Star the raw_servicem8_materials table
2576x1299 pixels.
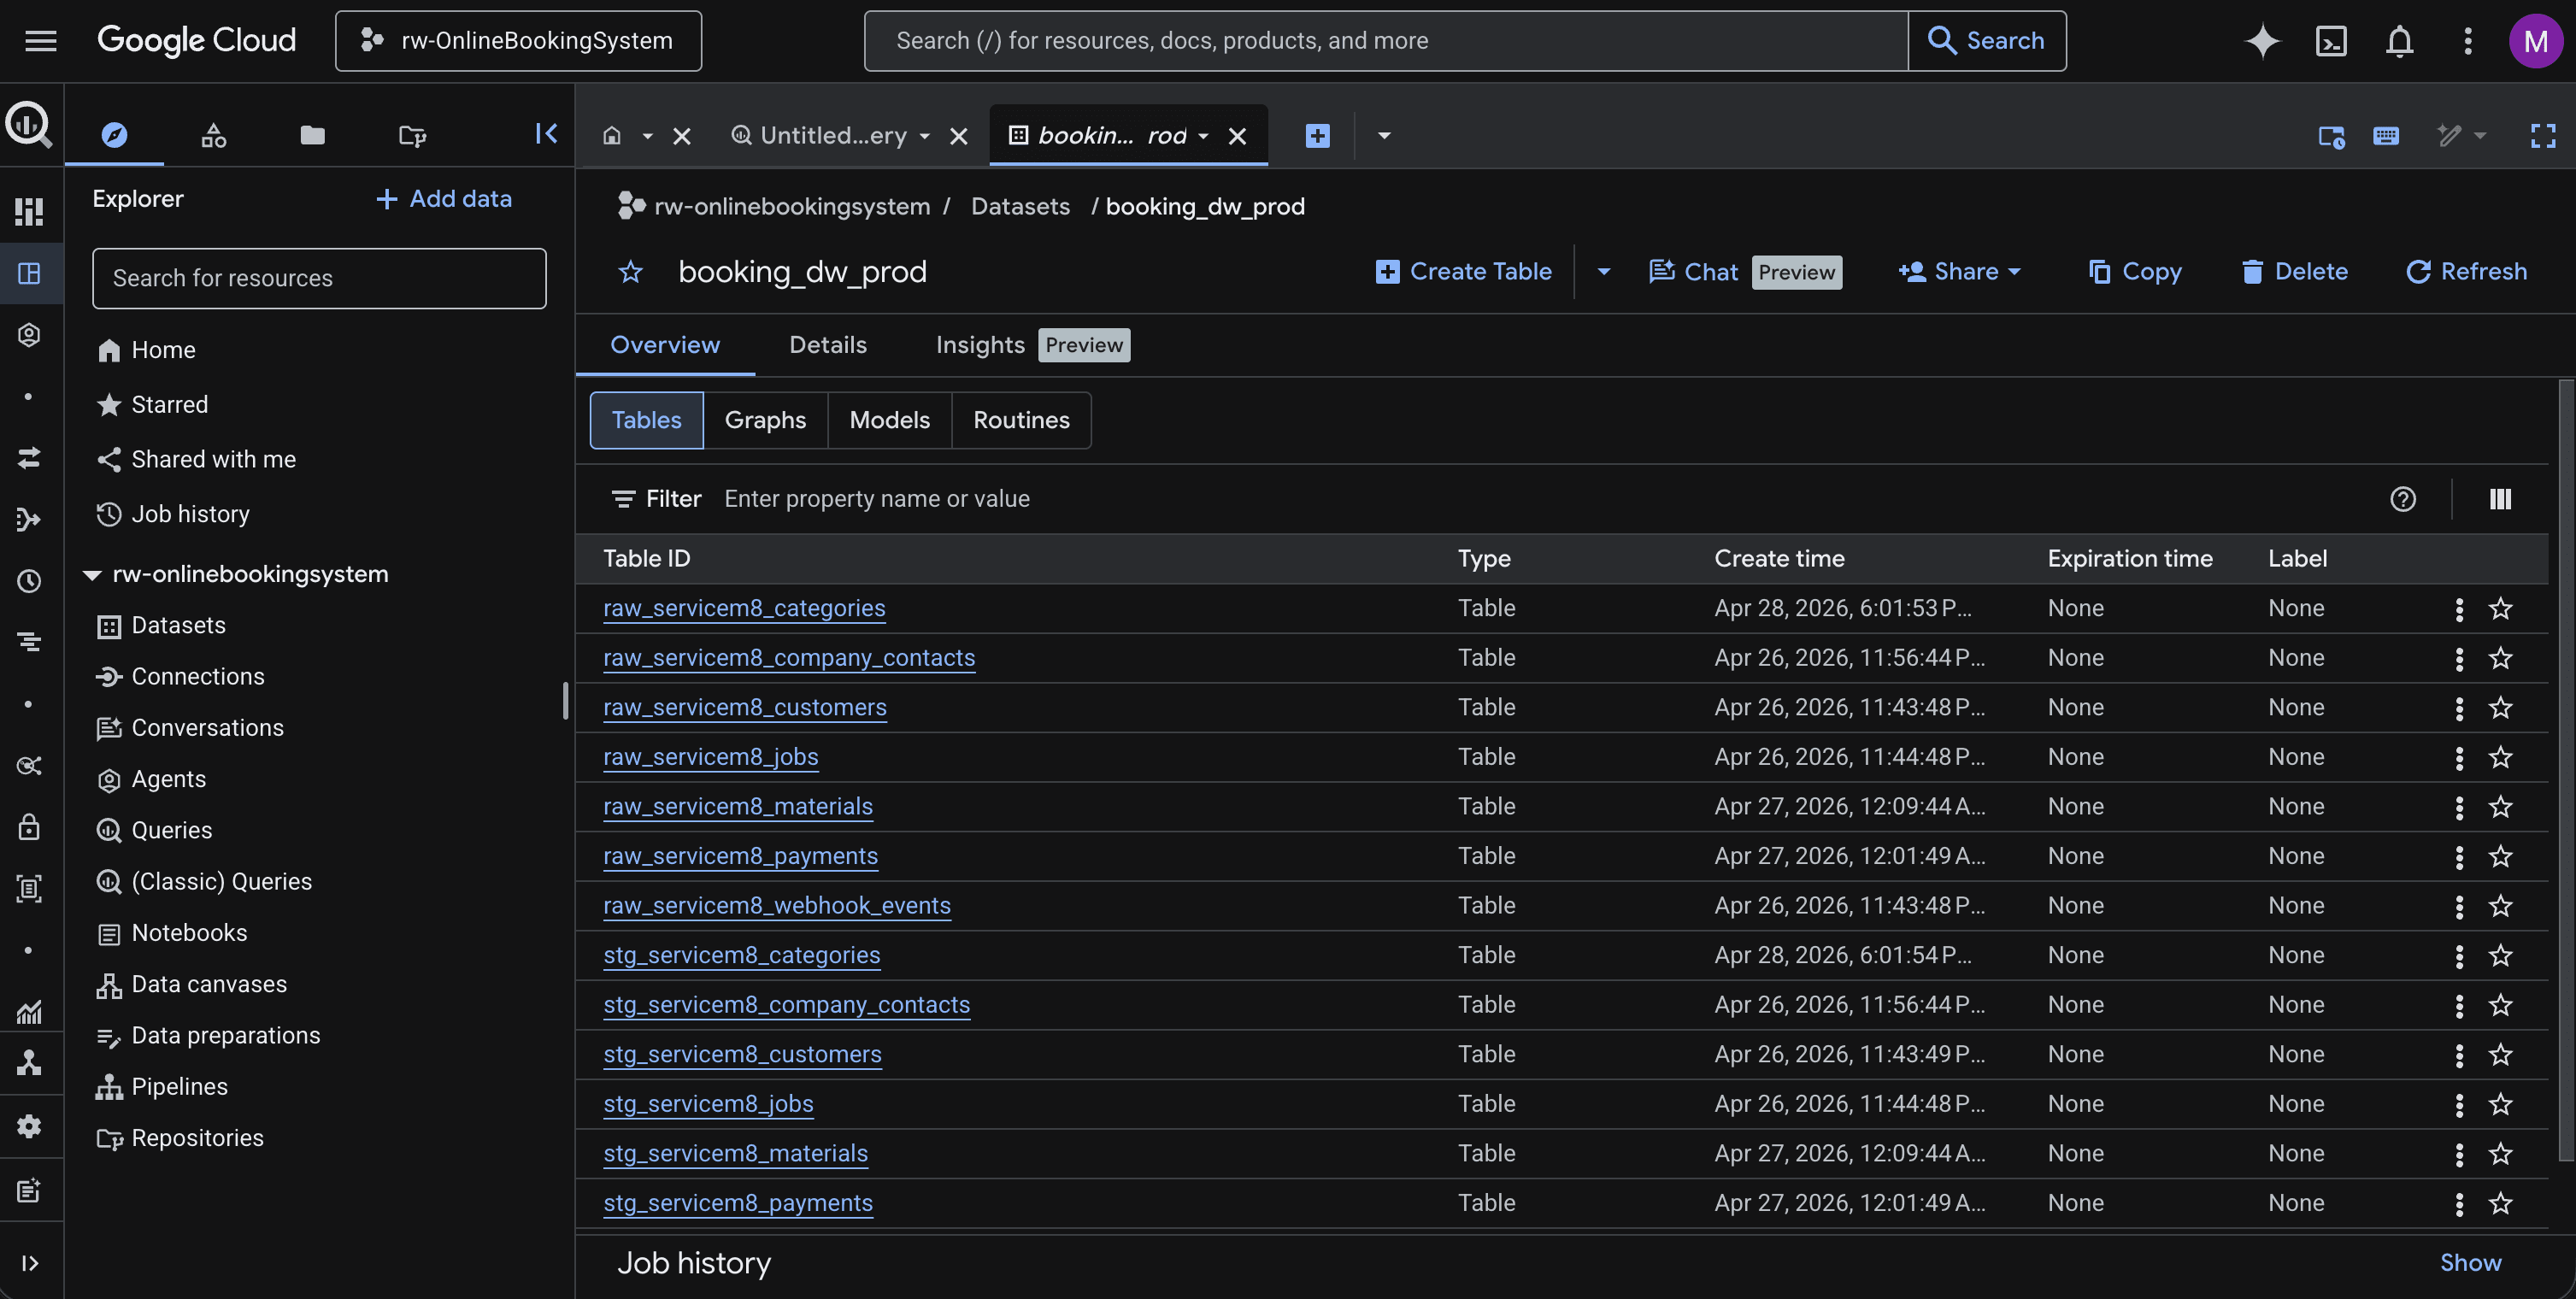click(x=2500, y=807)
